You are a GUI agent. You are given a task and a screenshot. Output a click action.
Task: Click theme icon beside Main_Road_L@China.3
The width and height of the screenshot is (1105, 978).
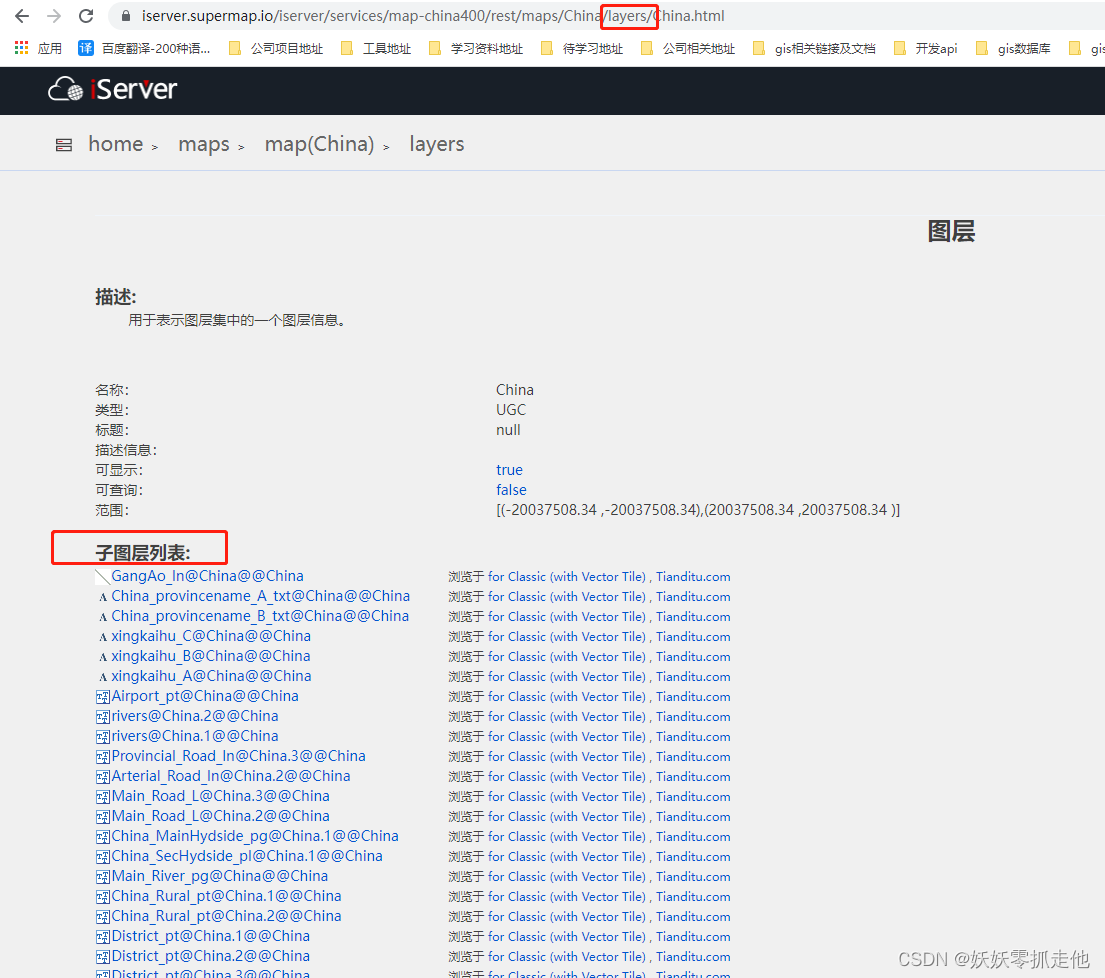point(103,798)
